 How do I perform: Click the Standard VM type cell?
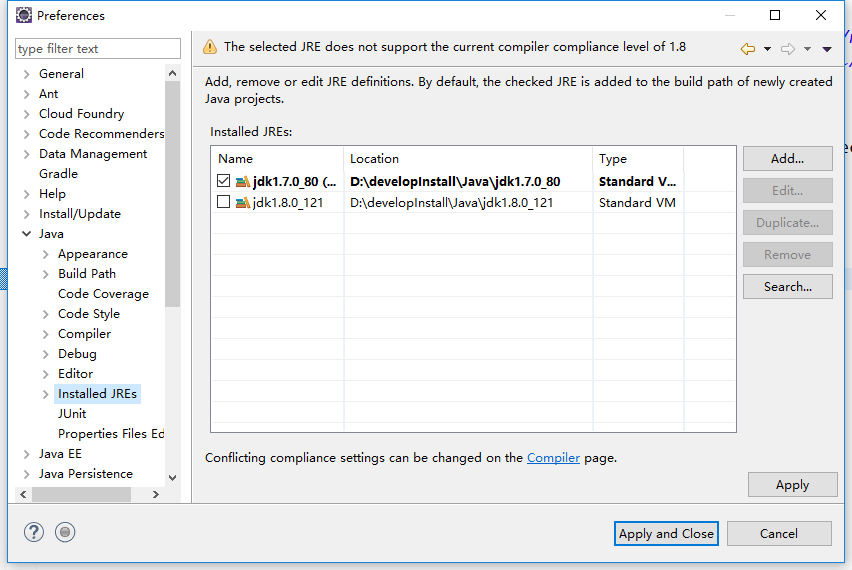(637, 203)
